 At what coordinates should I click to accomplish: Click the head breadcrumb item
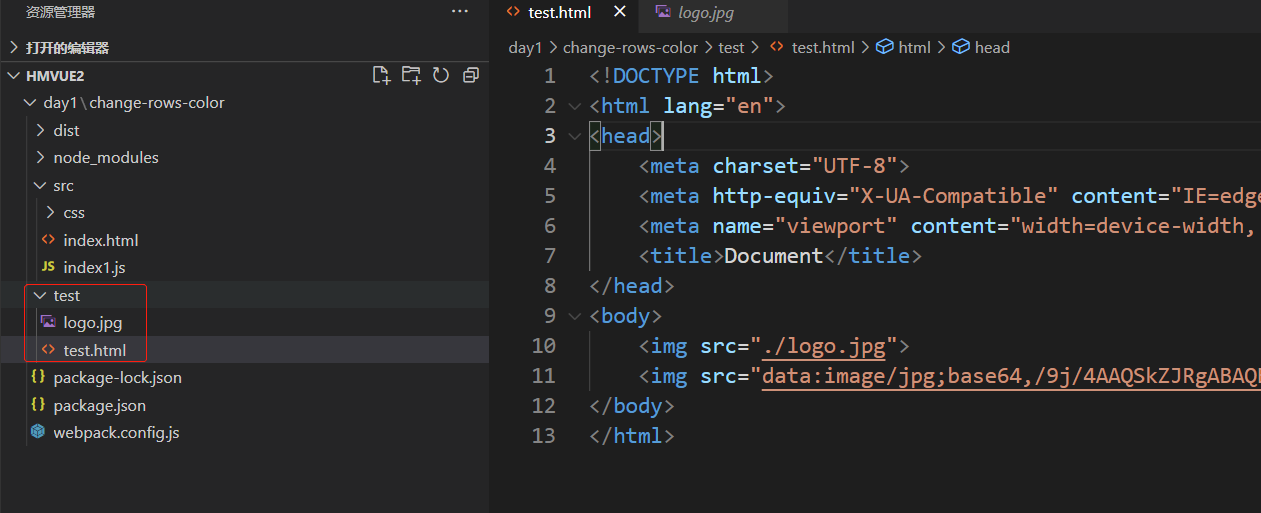pyautogui.click(x=991, y=47)
